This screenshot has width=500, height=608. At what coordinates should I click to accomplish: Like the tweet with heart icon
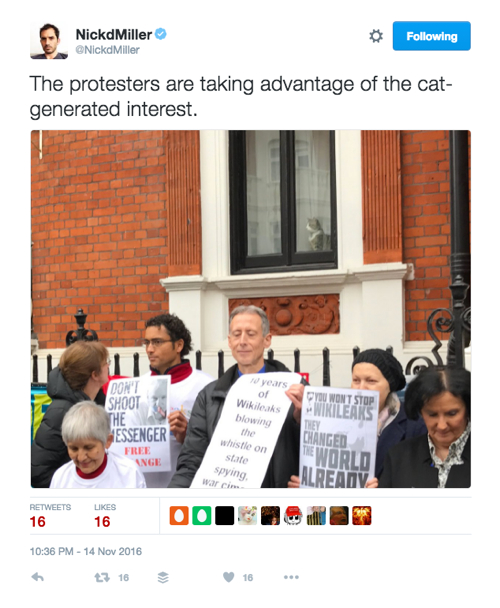point(228,577)
